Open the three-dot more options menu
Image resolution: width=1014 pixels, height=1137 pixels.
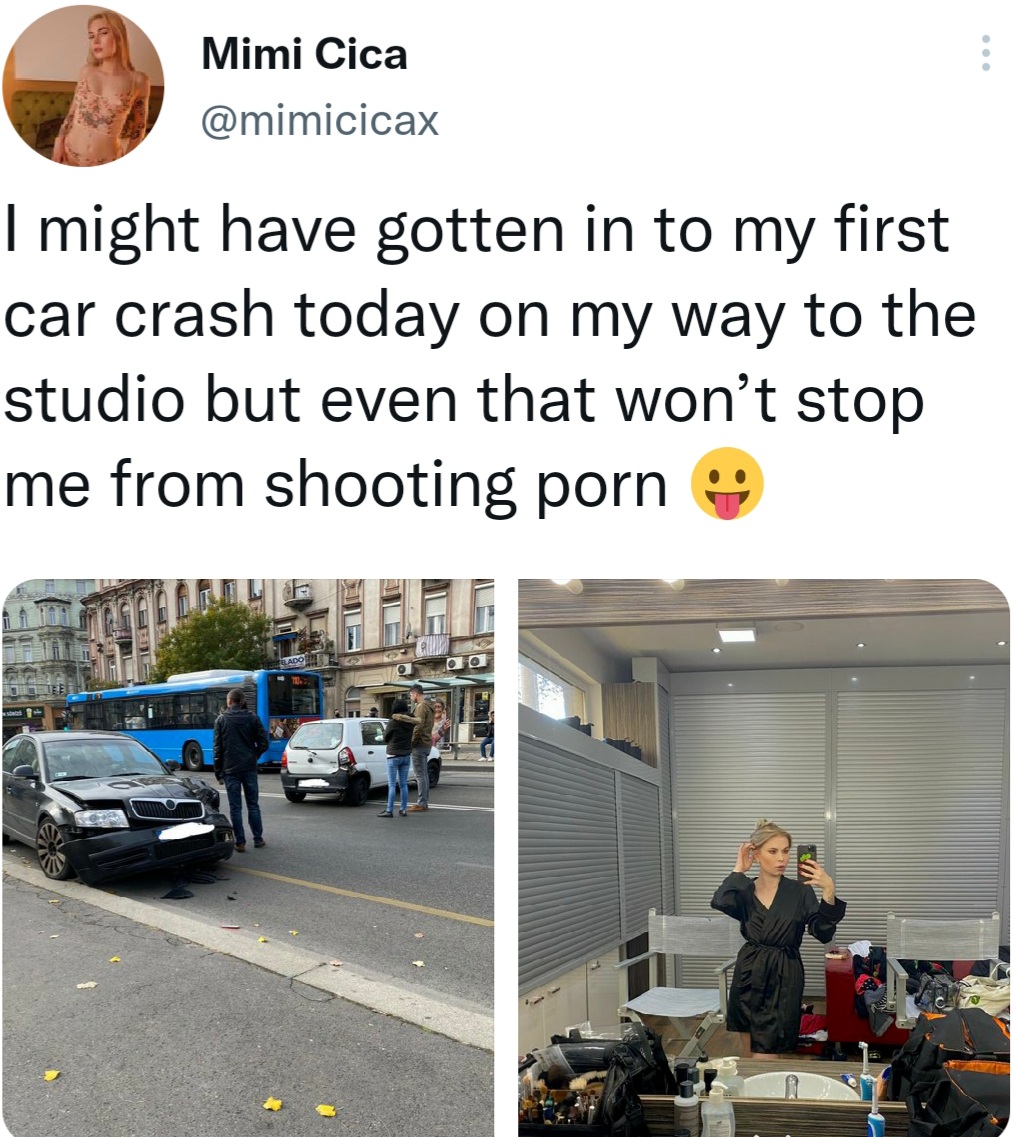986,53
